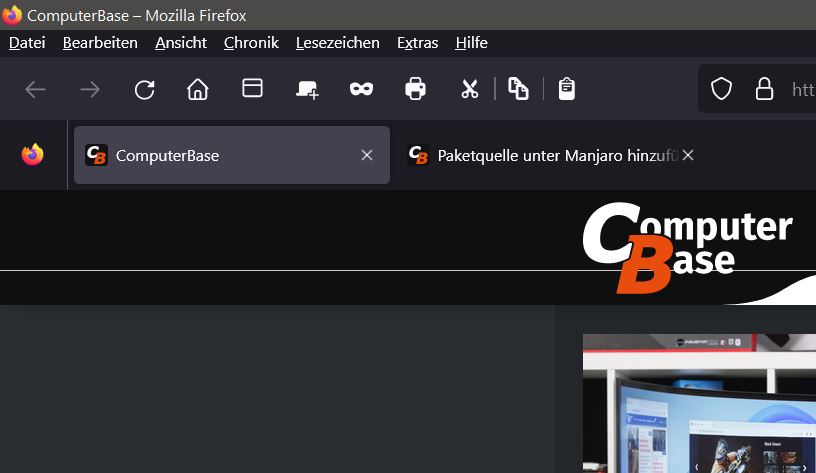Print this page with the printer icon
This screenshot has width=816, height=473.
[415, 88]
